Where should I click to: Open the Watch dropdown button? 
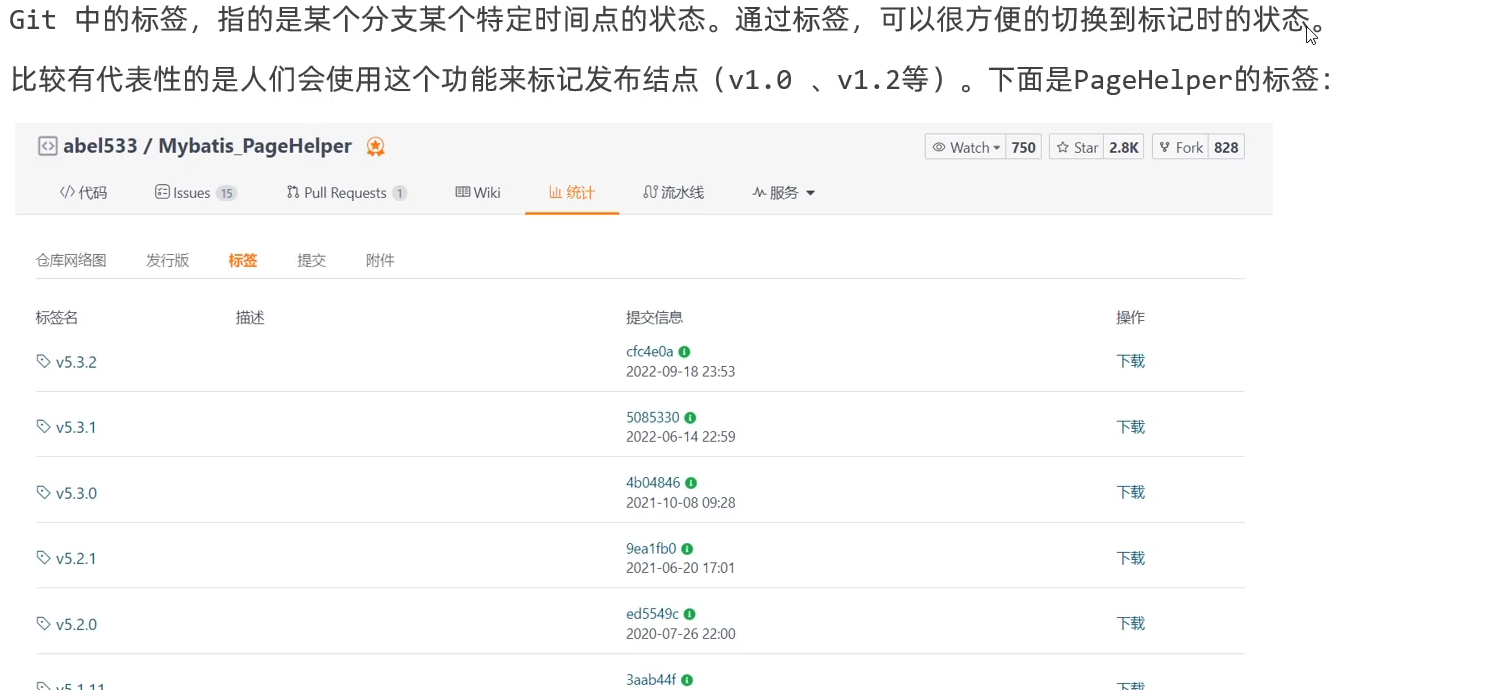965,147
